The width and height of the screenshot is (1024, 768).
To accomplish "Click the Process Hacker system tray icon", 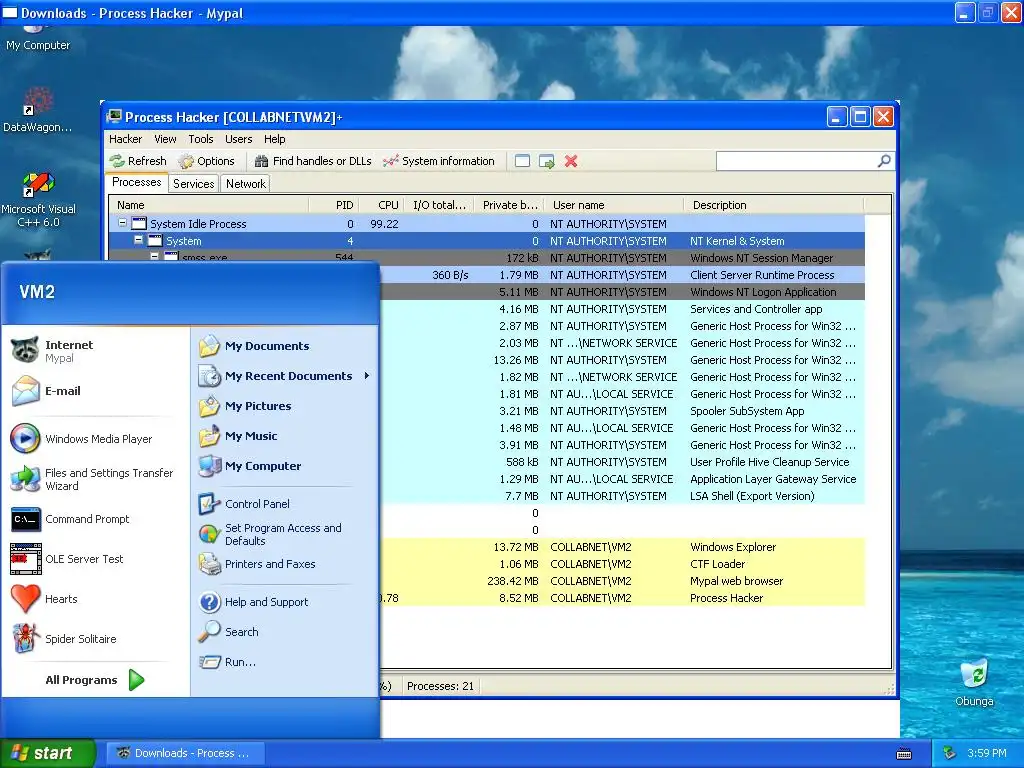I will [950, 753].
